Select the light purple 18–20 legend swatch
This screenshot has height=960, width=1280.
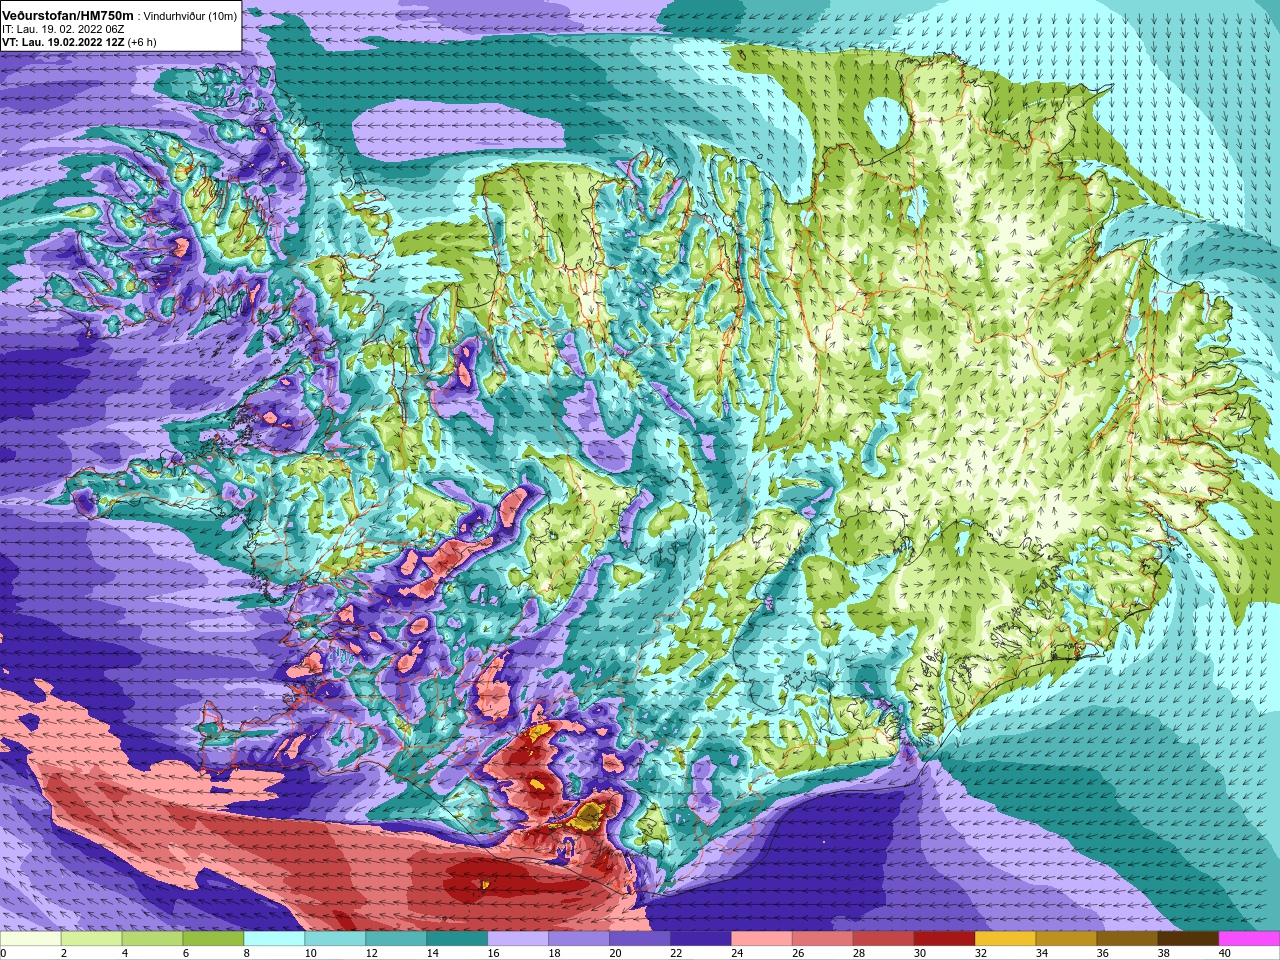tap(580, 939)
